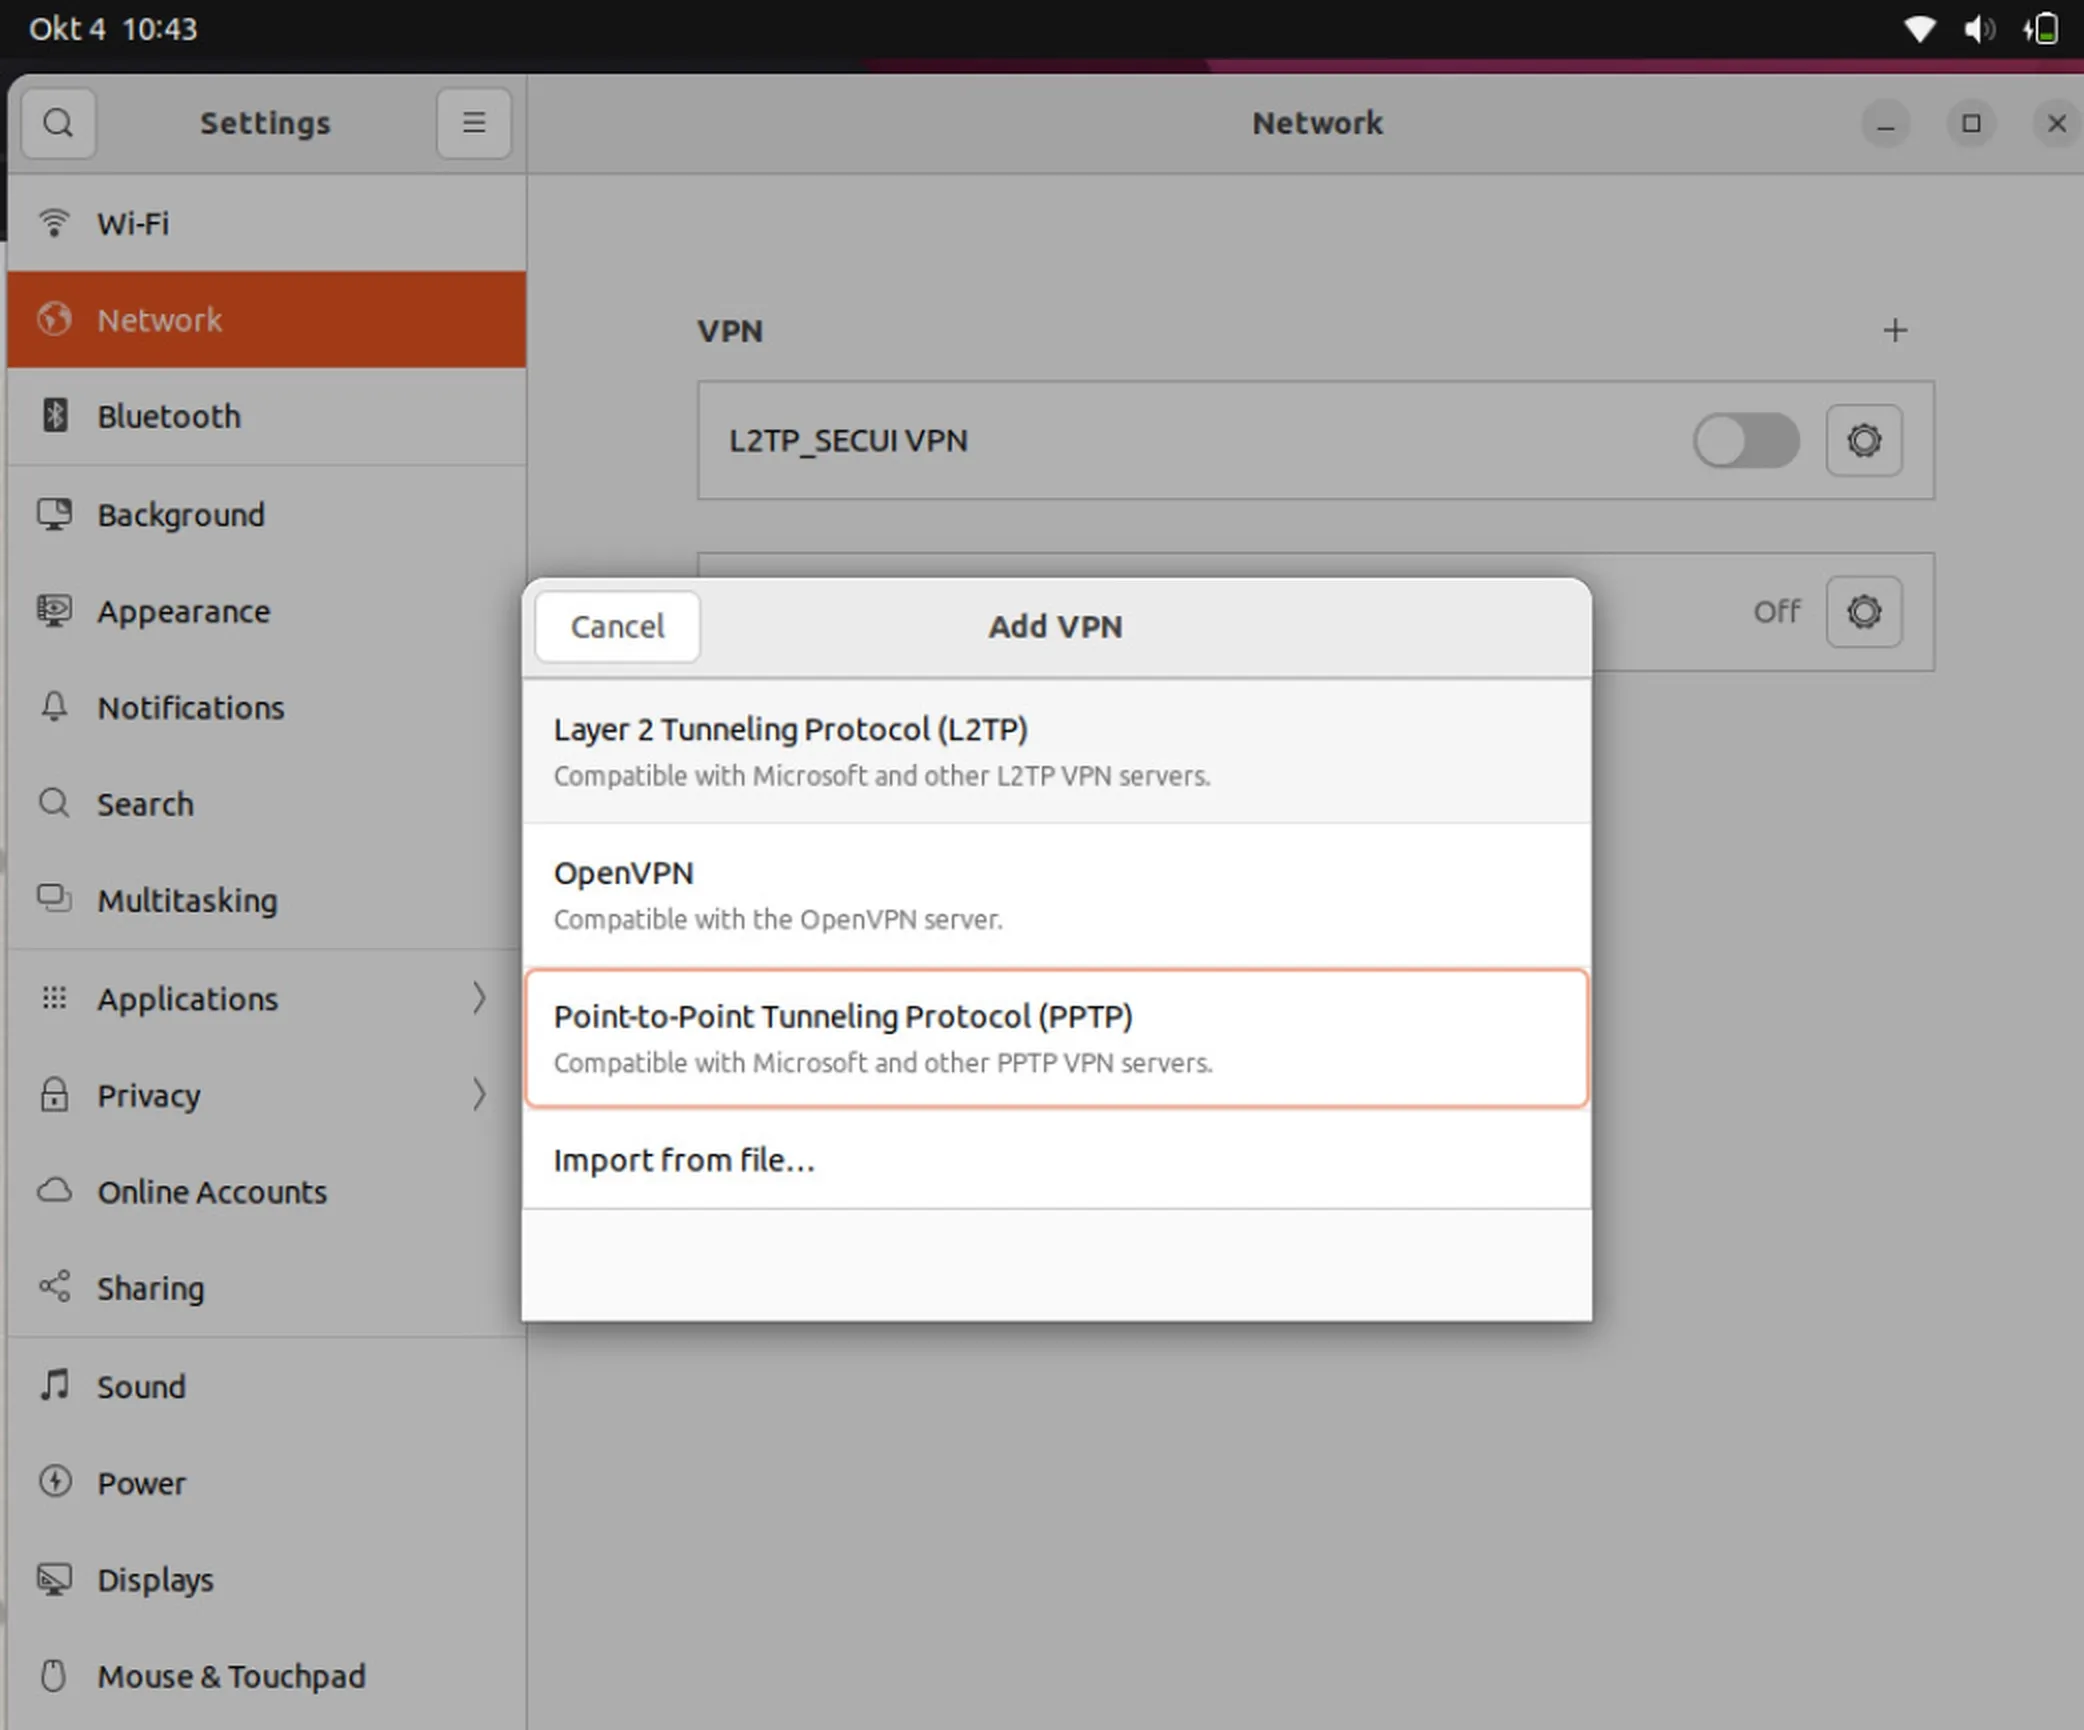Cancel the Add VPN dialog
Viewport: 2084px width, 1730px height.
(x=617, y=626)
